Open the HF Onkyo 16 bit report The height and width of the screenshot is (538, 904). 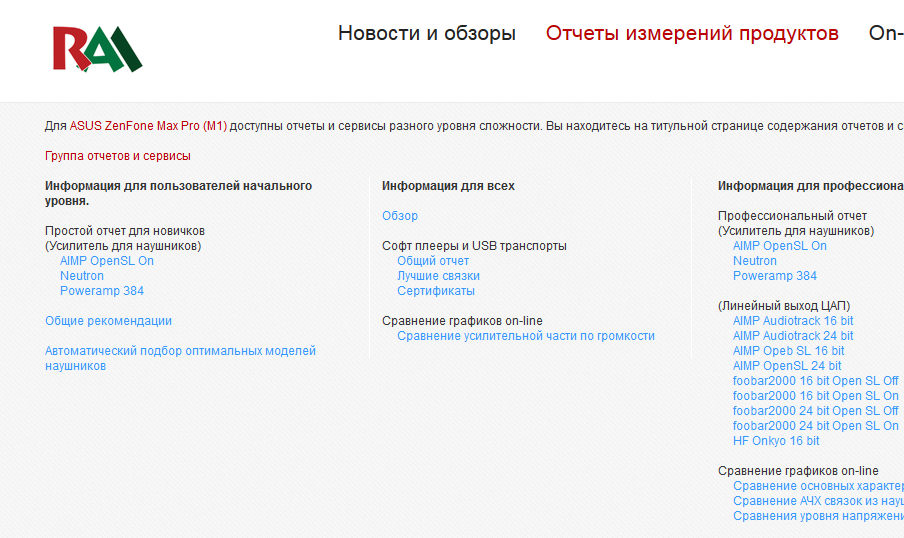coord(776,441)
